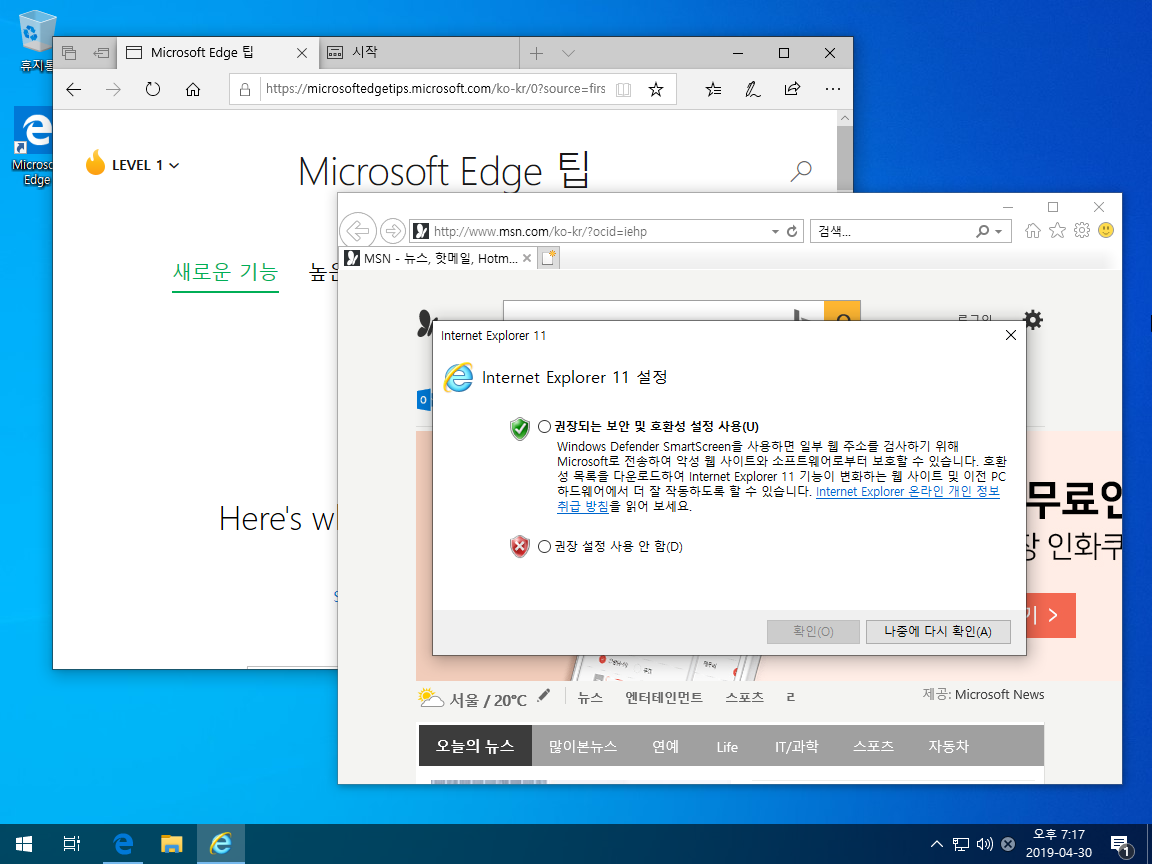Open a new tab in Internet Explorer
Screen dimensions: 1152x864
coord(549,258)
